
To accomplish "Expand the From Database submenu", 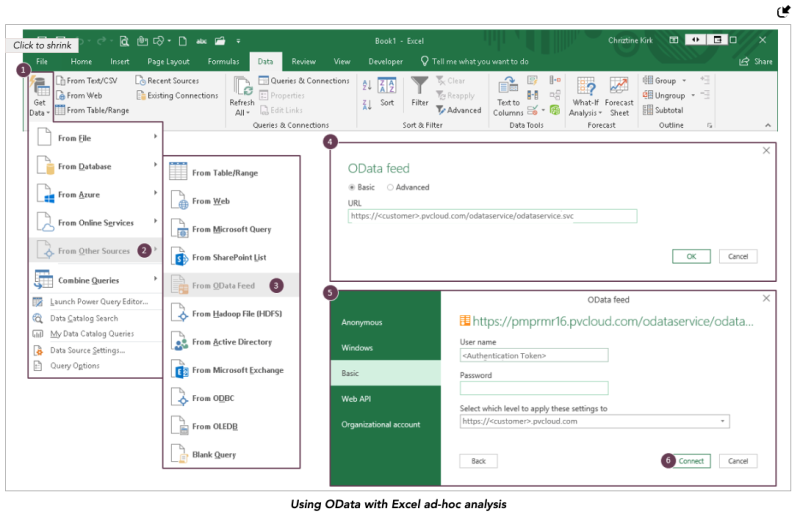I will tap(96, 166).
